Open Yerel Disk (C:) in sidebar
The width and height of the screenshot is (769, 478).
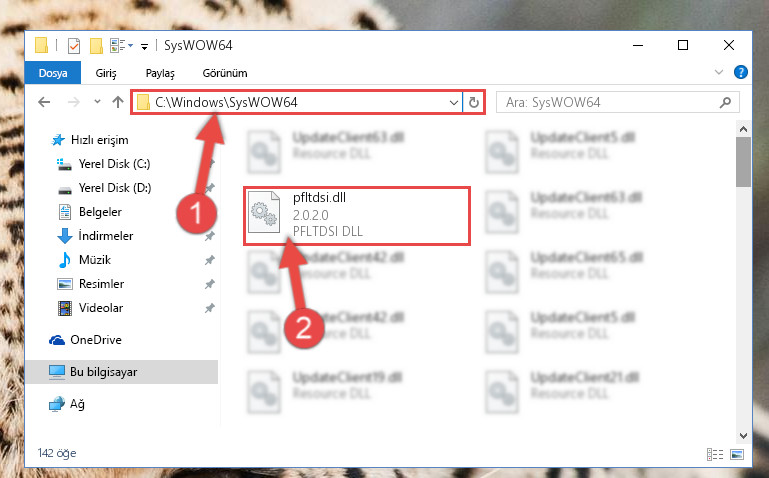tap(114, 164)
